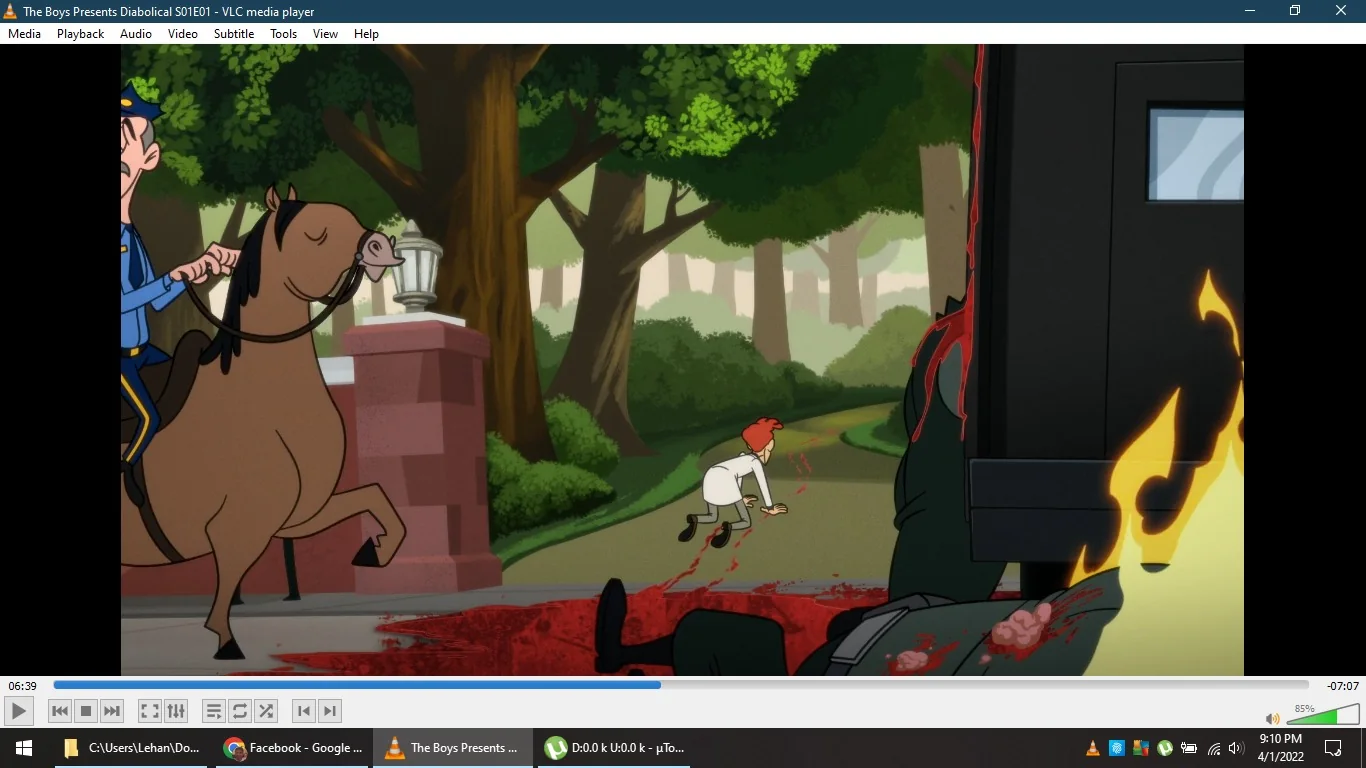The height and width of the screenshot is (768, 1366).
Task: Toggle fullscreen video mode
Action: click(150, 711)
